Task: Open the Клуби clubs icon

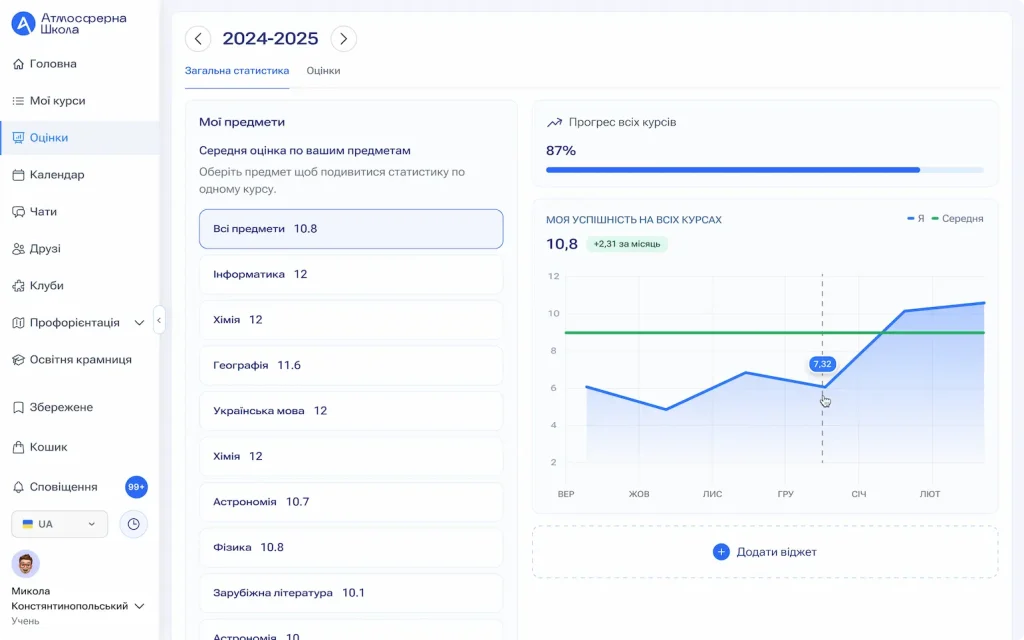Action: 20,286
